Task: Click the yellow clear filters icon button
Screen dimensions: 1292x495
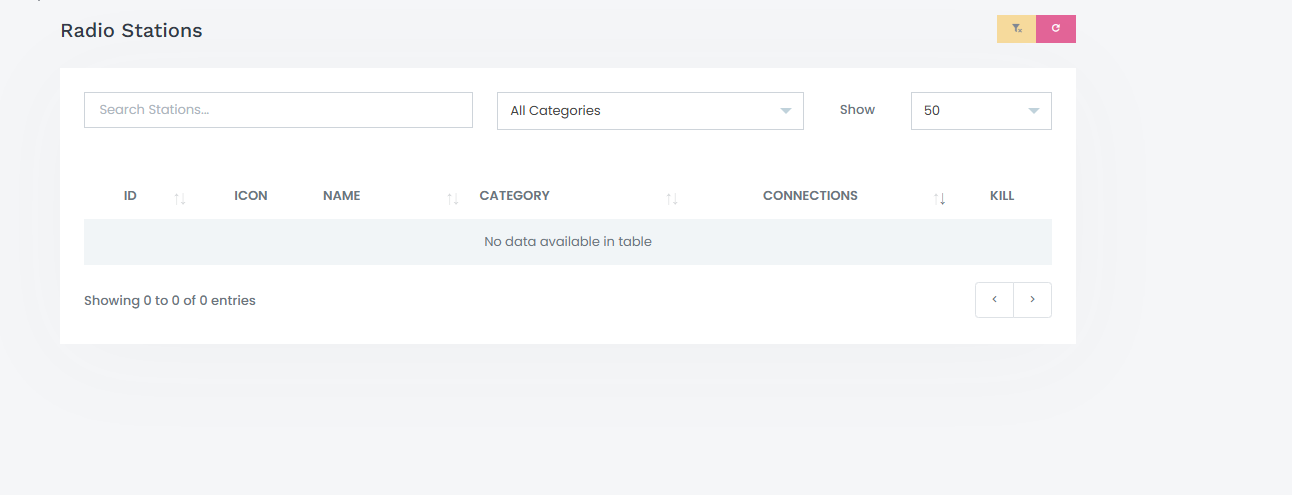Action: (x=1016, y=29)
